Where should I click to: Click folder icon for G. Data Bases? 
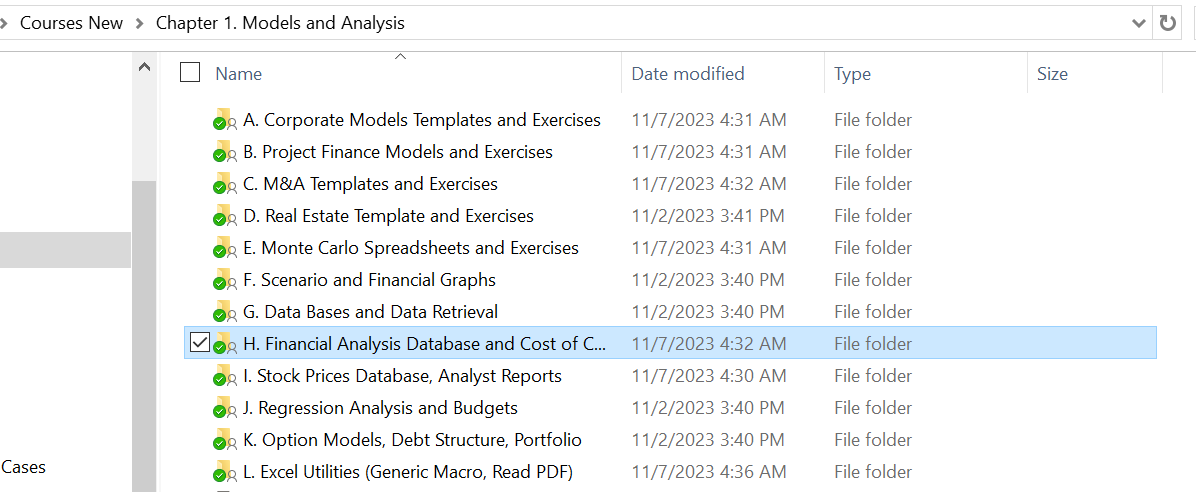224,312
